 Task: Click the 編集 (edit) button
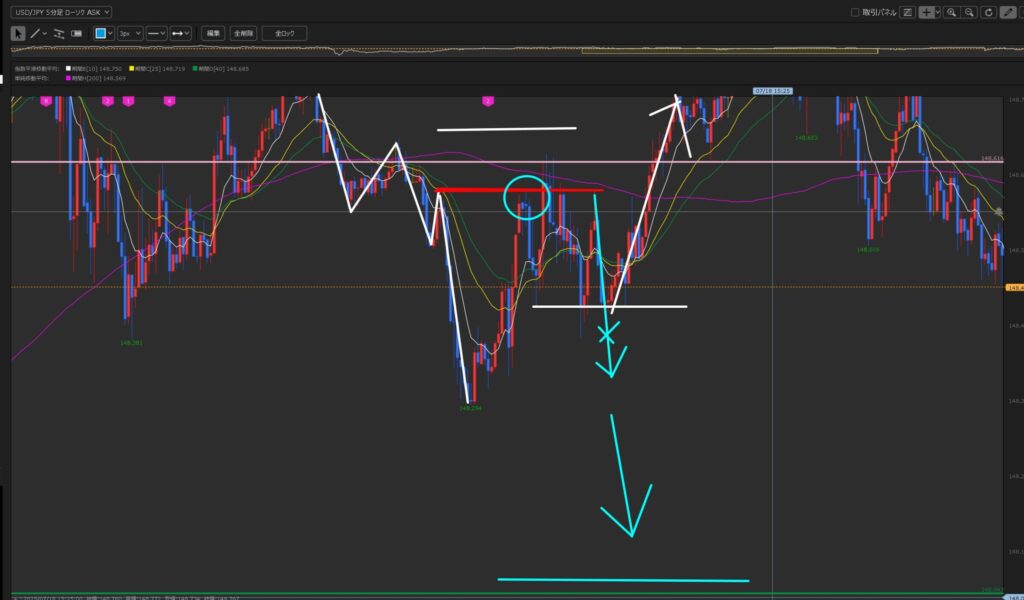coord(213,33)
